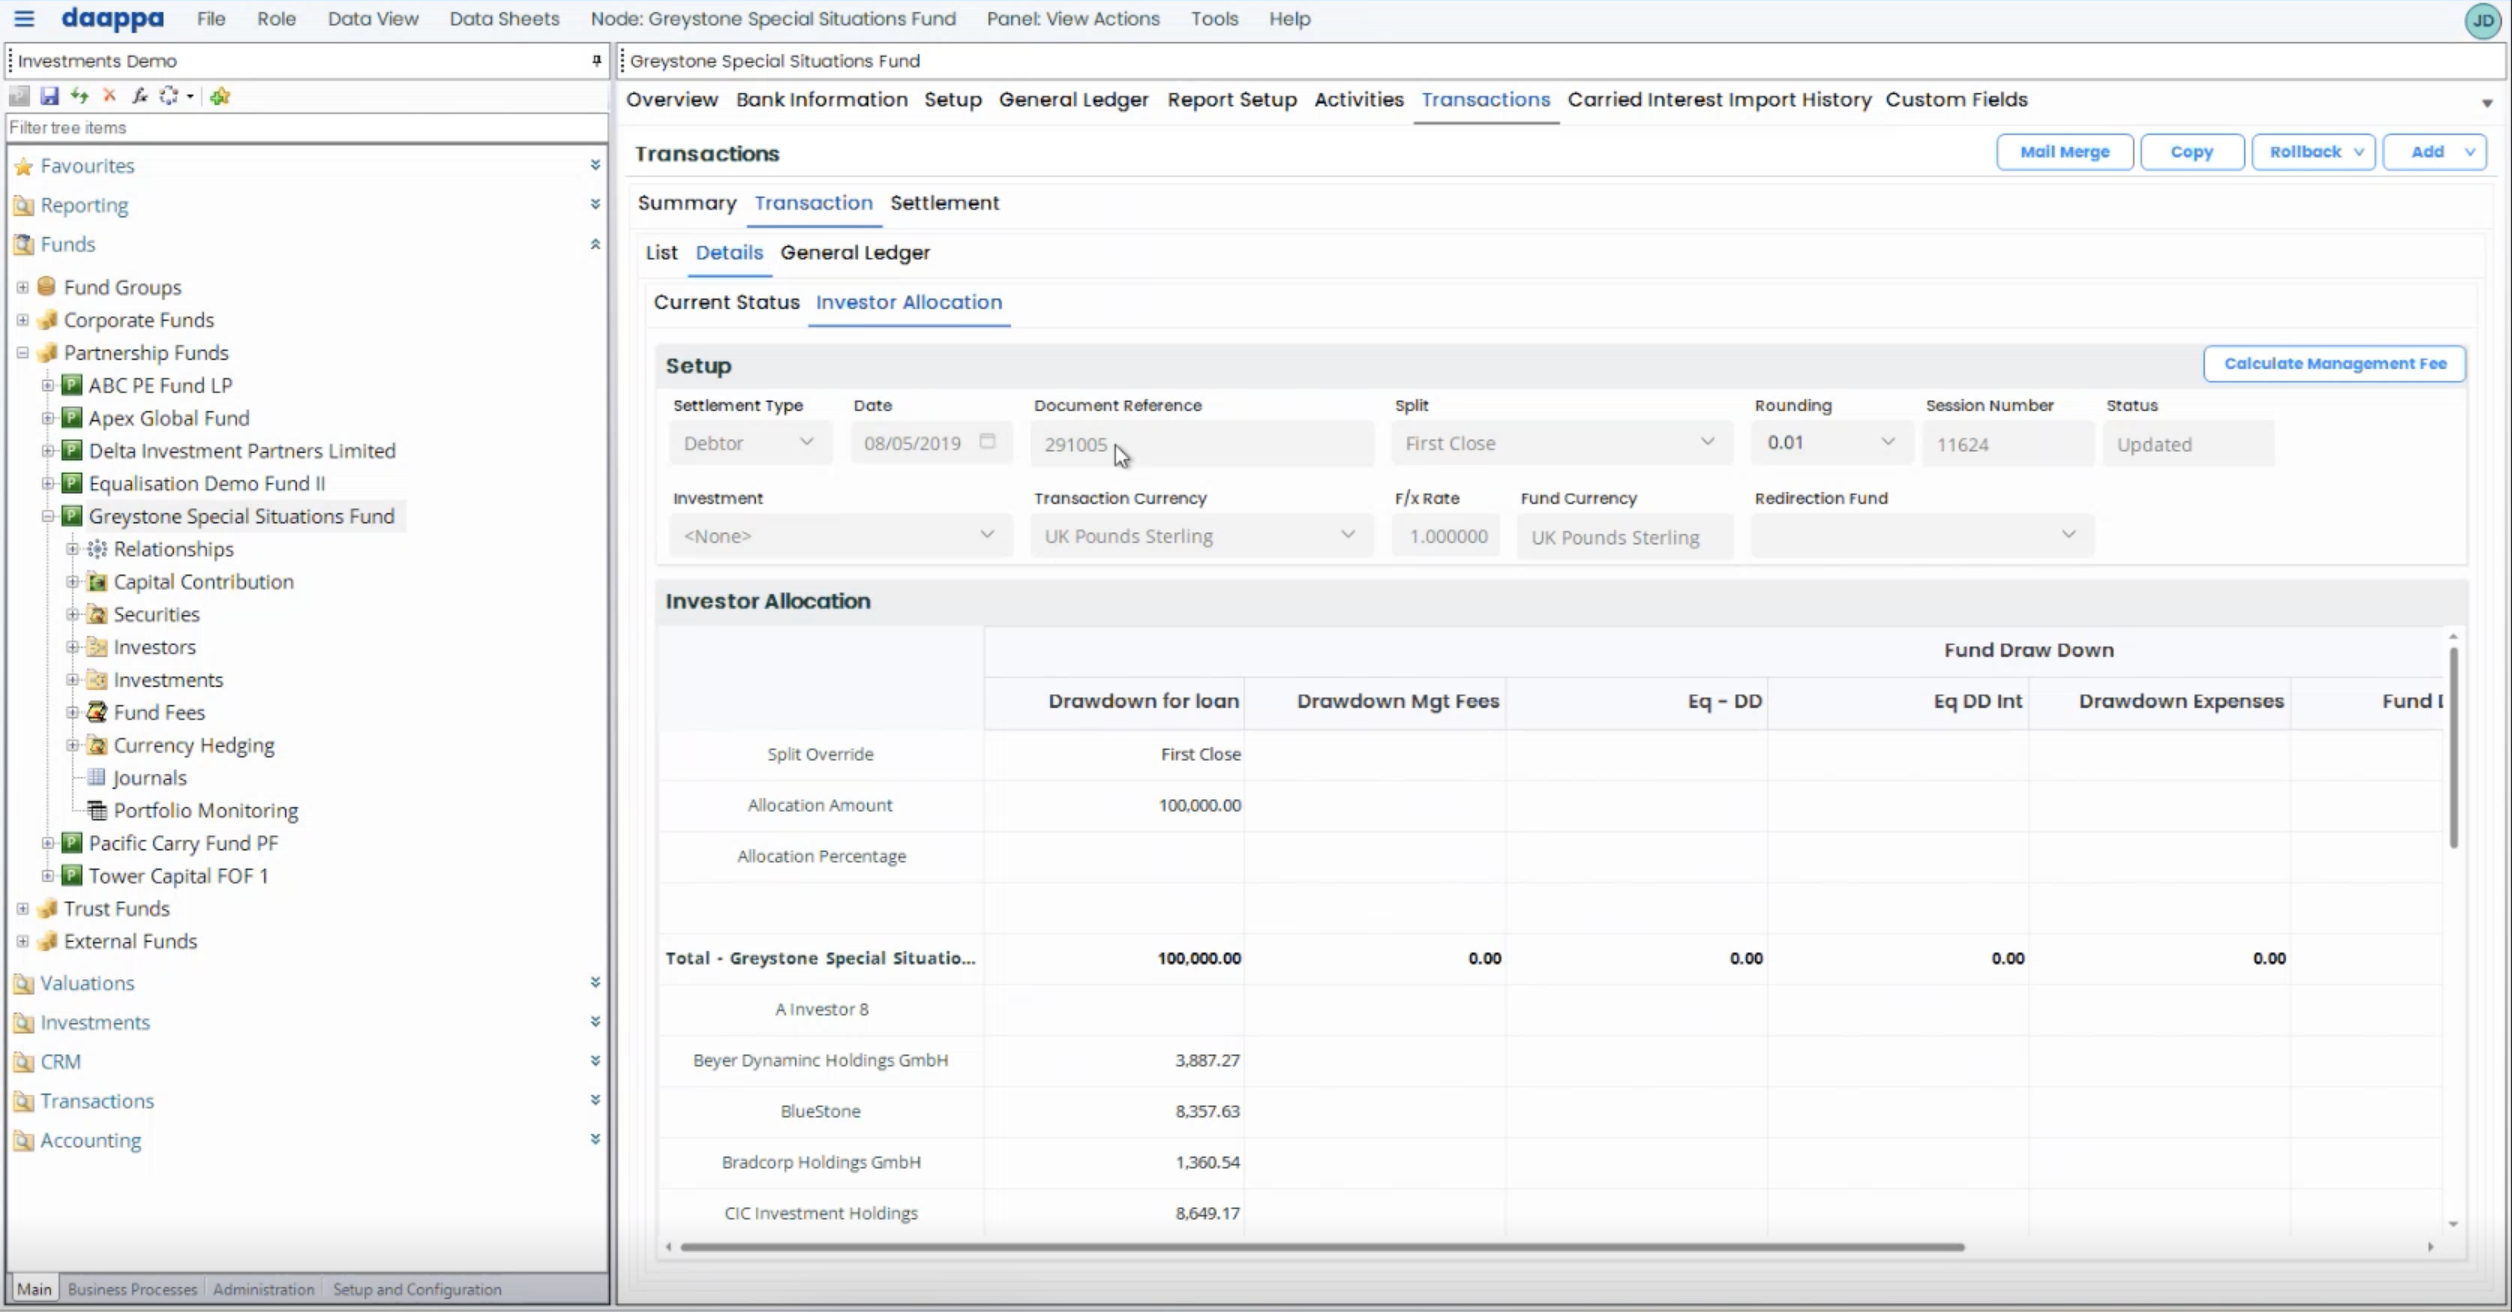Select the Currency Hedging tree node
The width and height of the screenshot is (2512, 1312).
[x=193, y=745]
